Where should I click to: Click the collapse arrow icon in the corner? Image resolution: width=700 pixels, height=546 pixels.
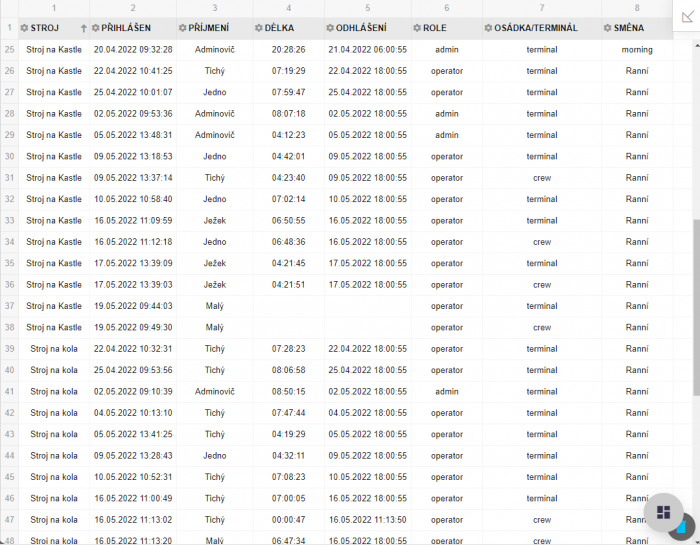[x=687, y=17]
